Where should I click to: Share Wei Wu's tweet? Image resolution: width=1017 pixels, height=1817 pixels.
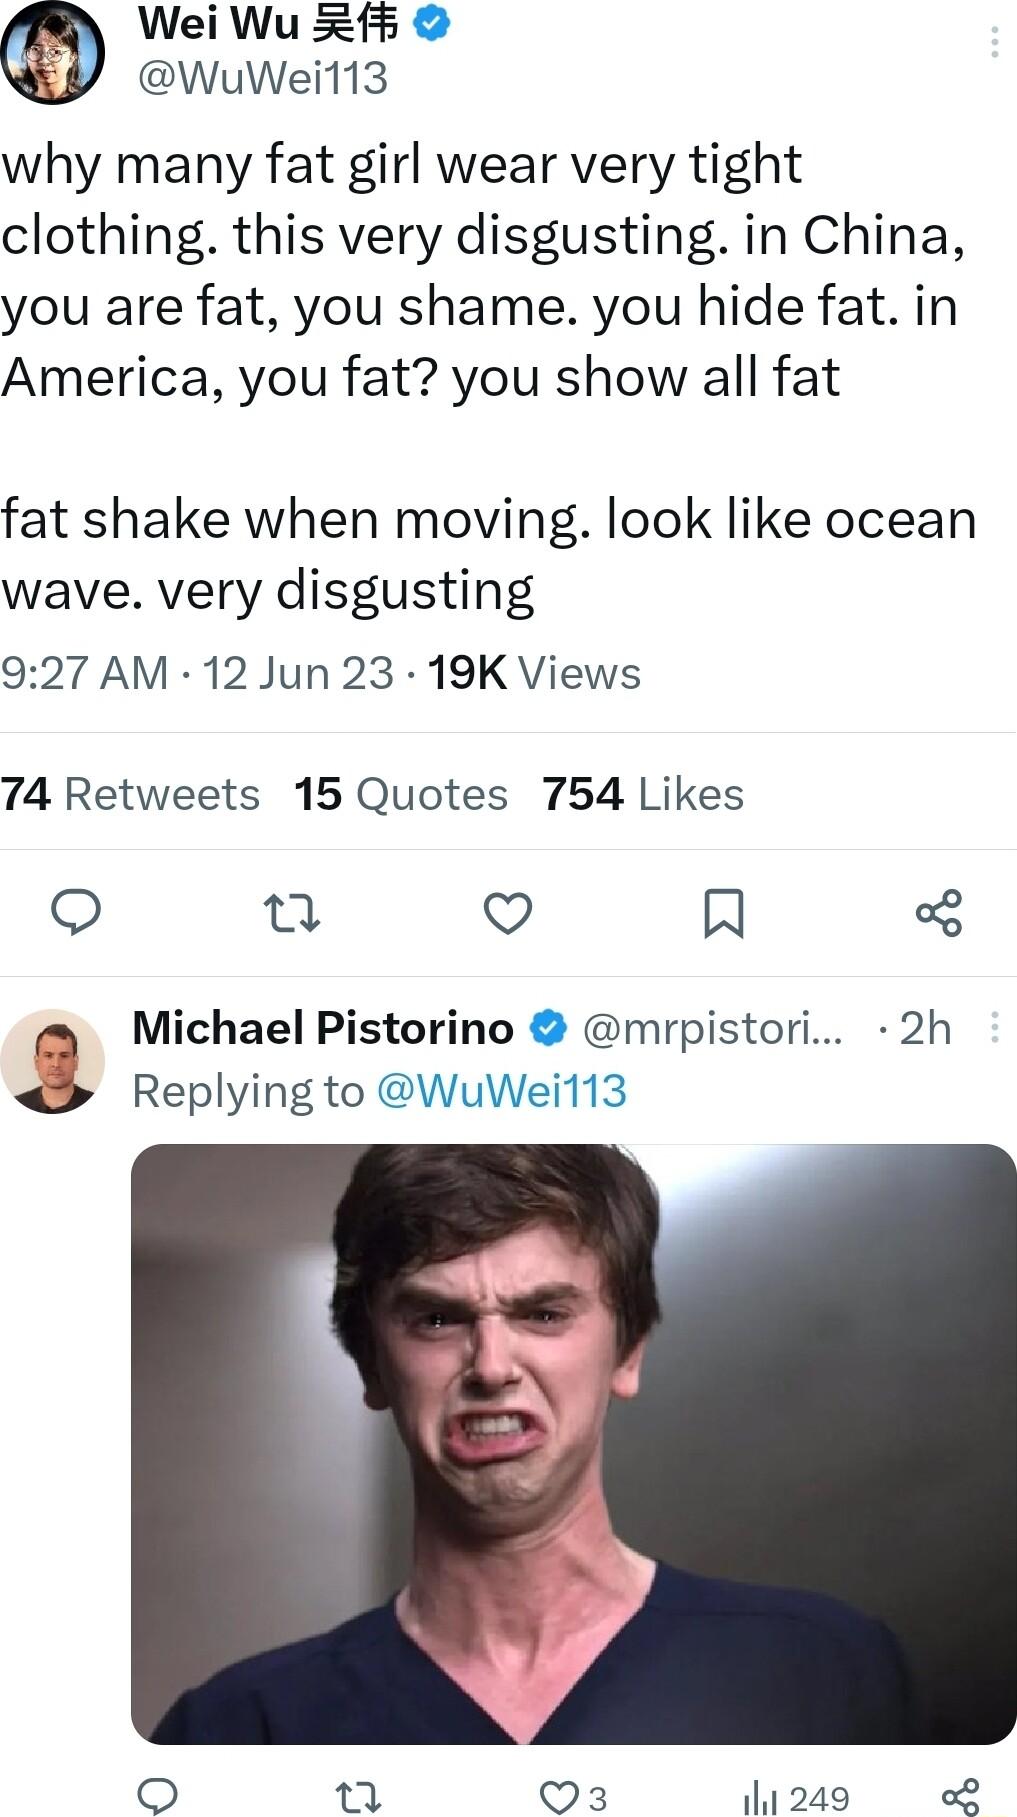(x=941, y=915)
